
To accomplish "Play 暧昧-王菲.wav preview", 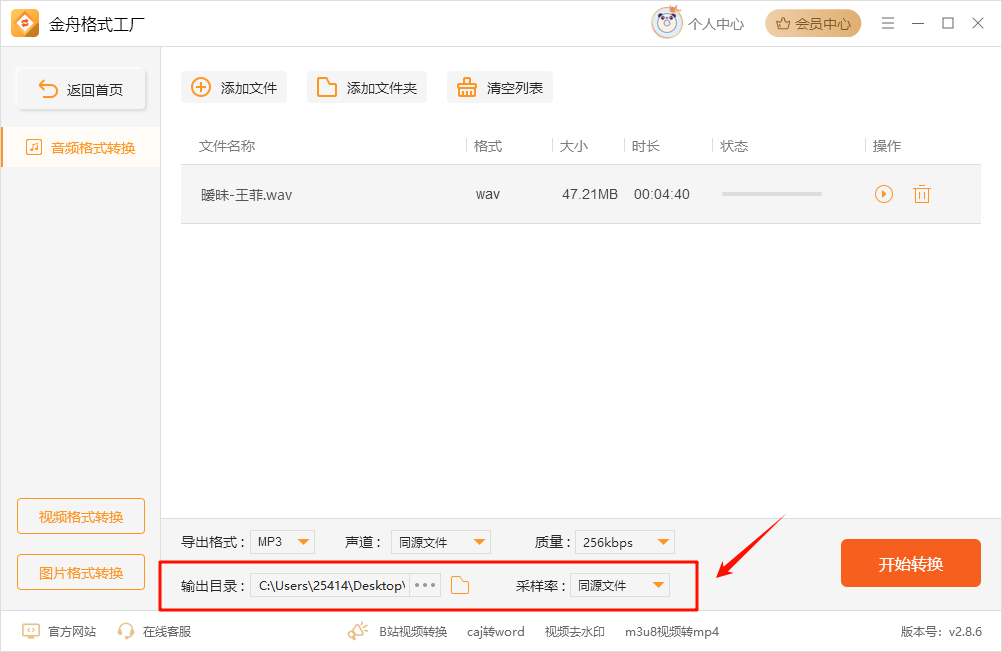I will click(x=884, y=194).
